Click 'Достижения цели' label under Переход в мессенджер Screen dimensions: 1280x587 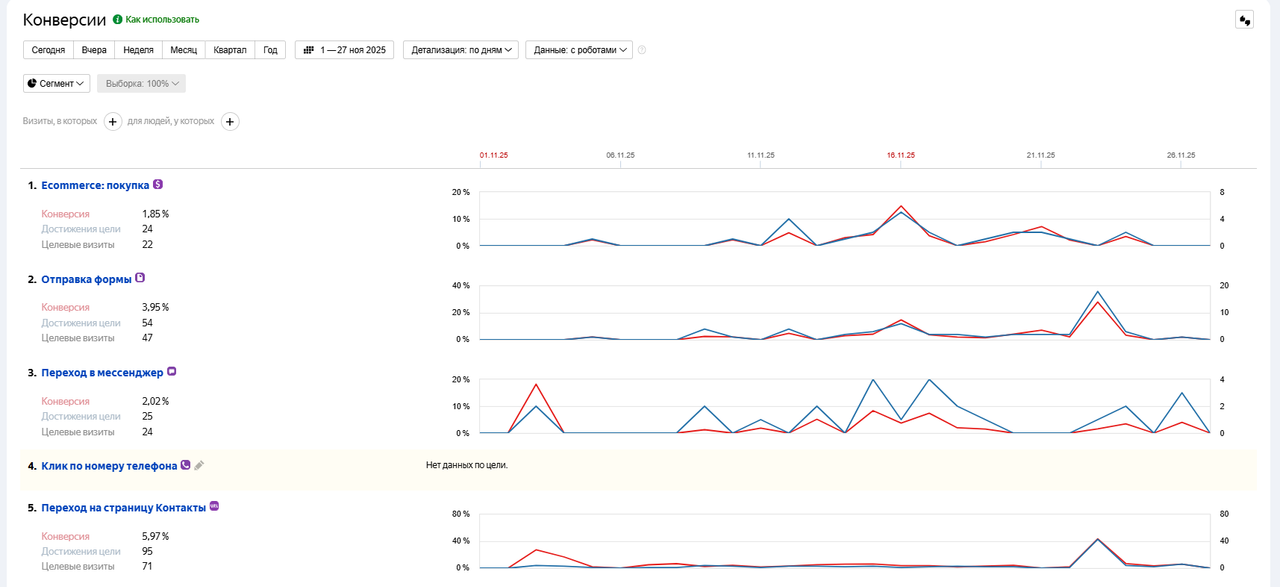[81, 416]
